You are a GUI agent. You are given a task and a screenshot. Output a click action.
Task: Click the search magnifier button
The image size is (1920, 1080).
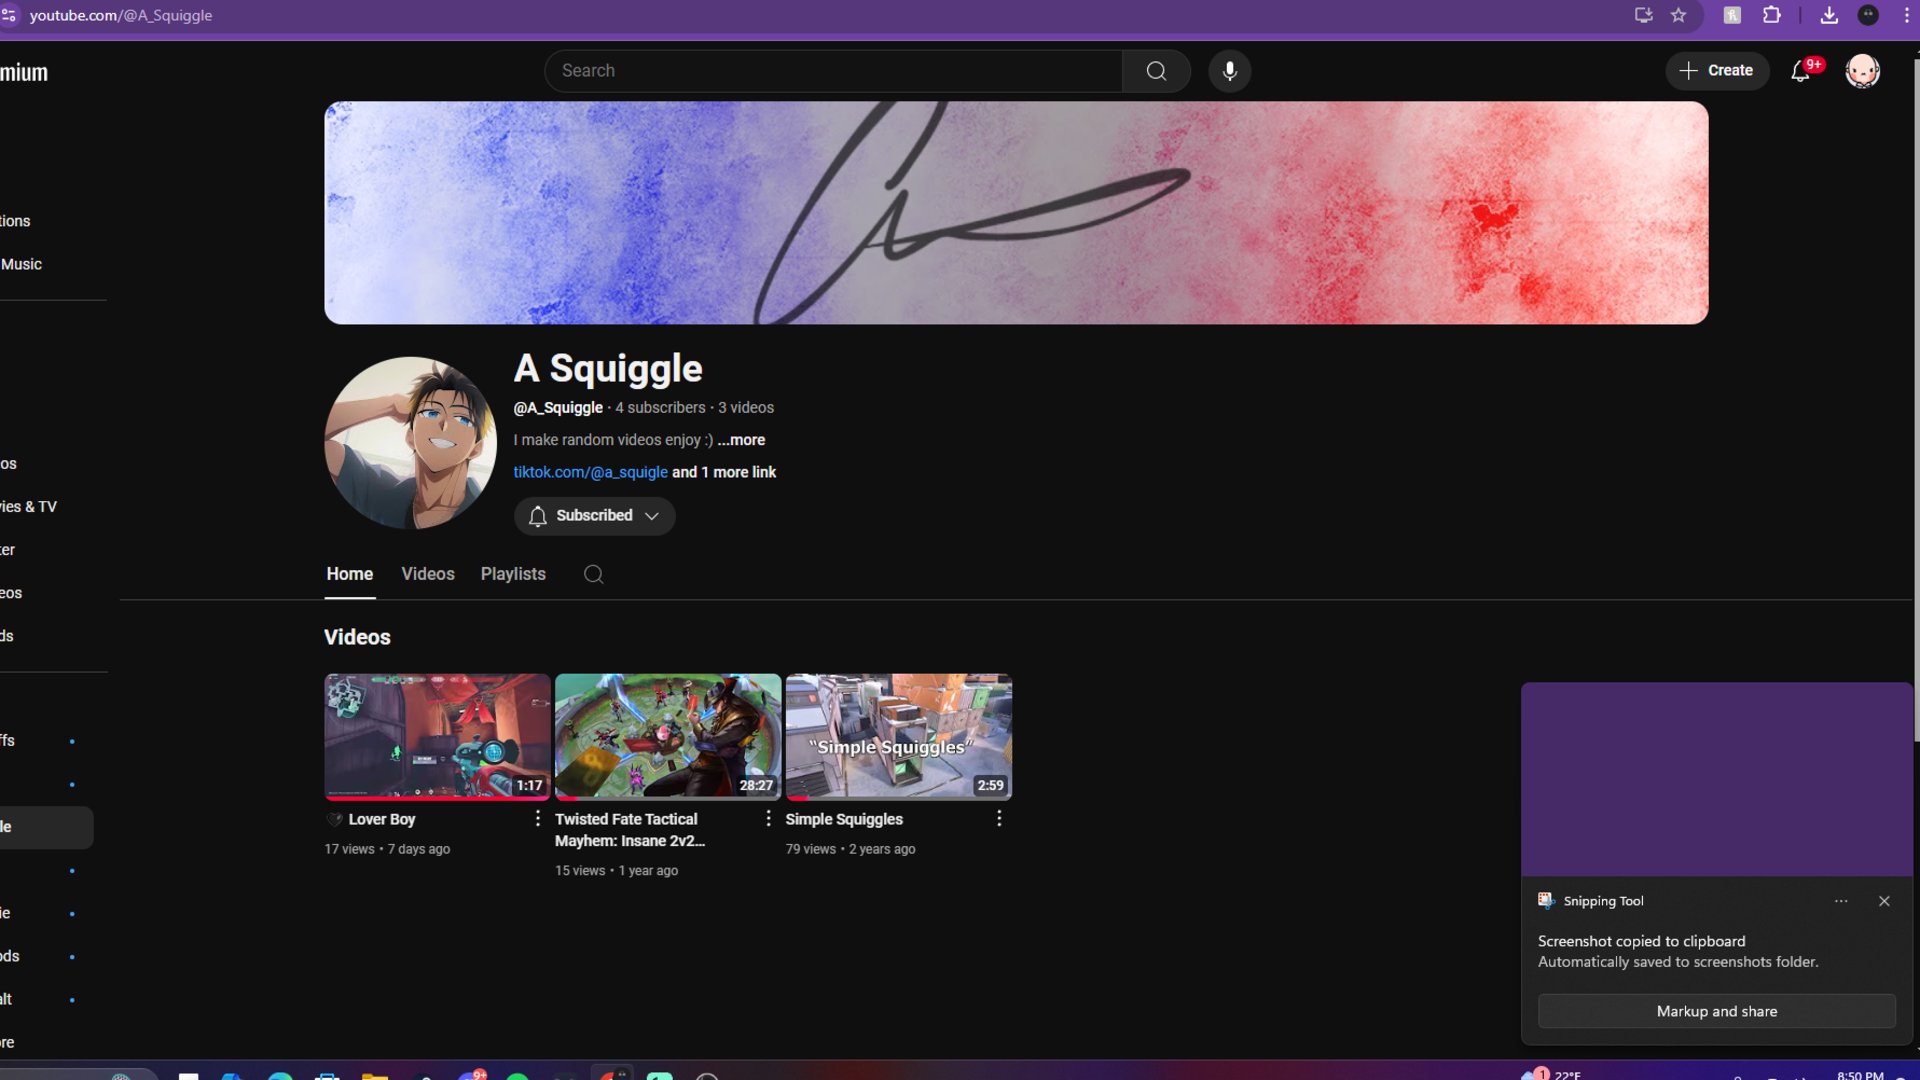[x=1156, y=71]
